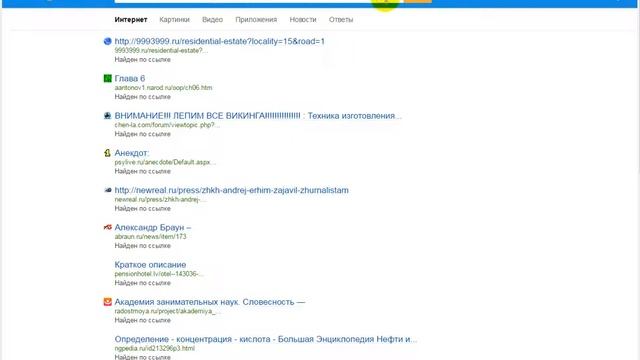Click the favicon next to Анекдот result
This screenshot has height=360, width=640.
(x=107, y=153)
